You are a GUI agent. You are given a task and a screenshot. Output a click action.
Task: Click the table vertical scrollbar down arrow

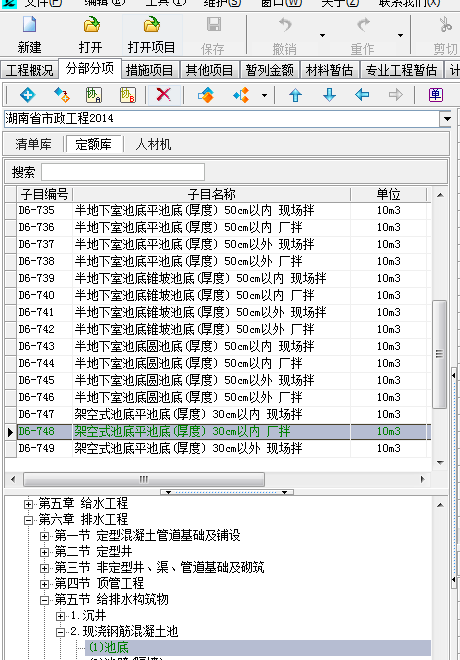pyautogui.click(x=440, y=463)
